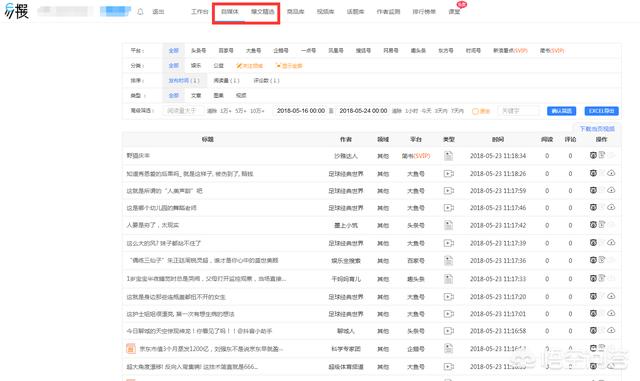This screenshot has height=381, width=640.
Task: Select 全部 in the platform filter row
Action: 174,51
